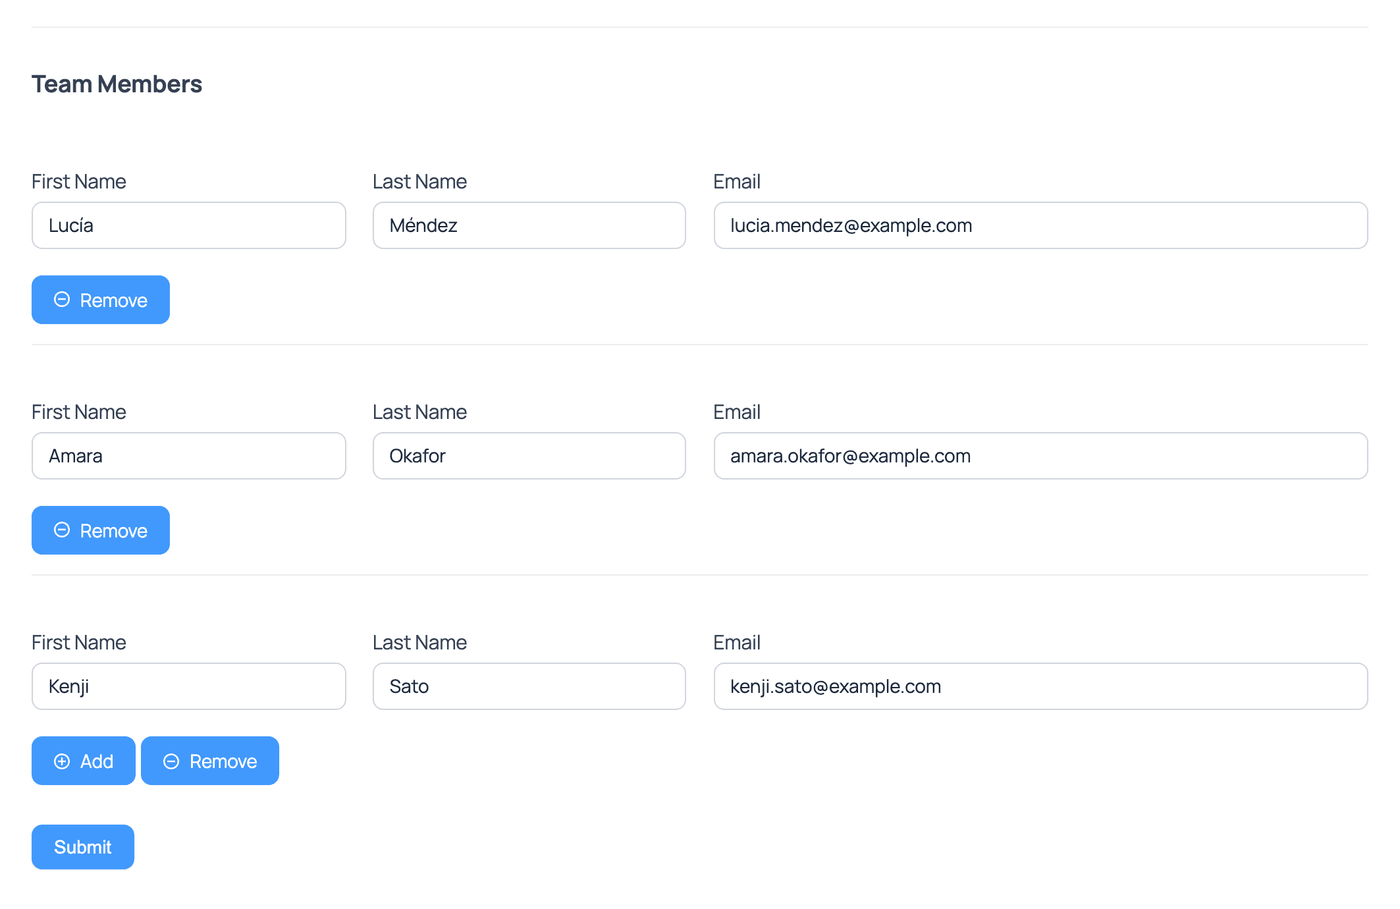Click the minus icon in Amara's Remove button
Viewport: 1400px width, 909px height.
click(62, 530)
